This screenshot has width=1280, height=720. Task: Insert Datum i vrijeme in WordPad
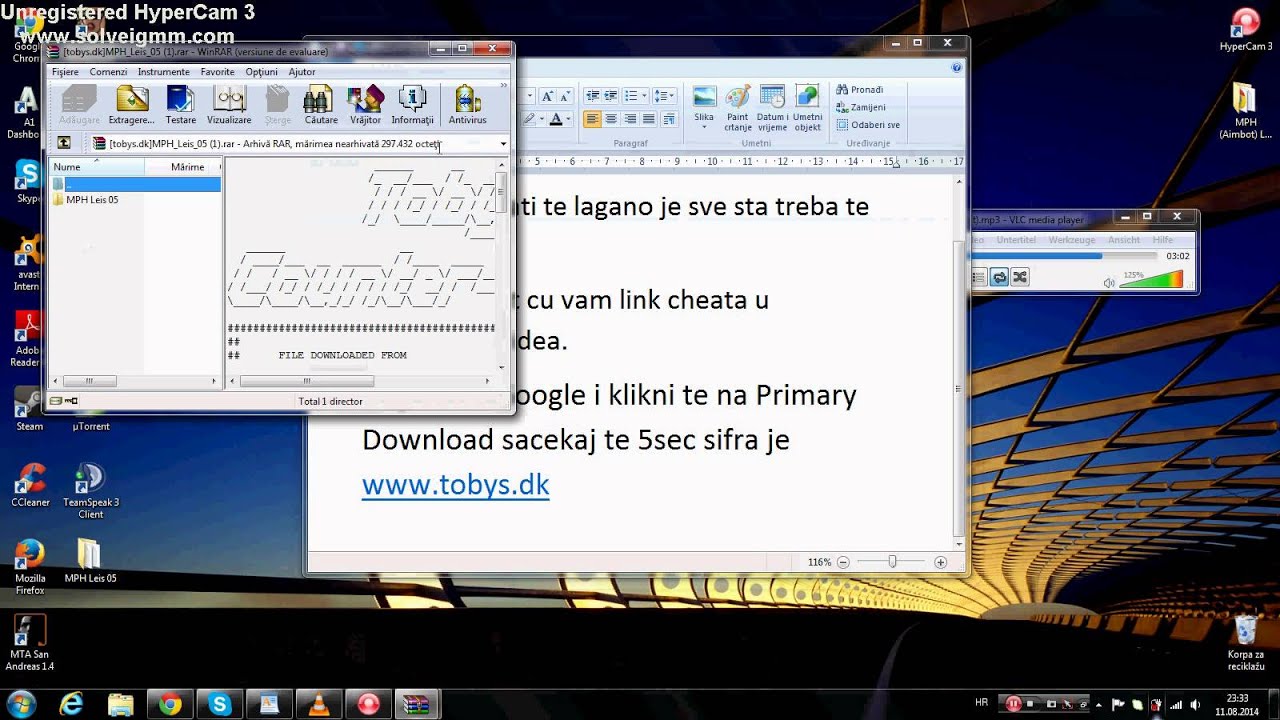click(x=771, y=108)
